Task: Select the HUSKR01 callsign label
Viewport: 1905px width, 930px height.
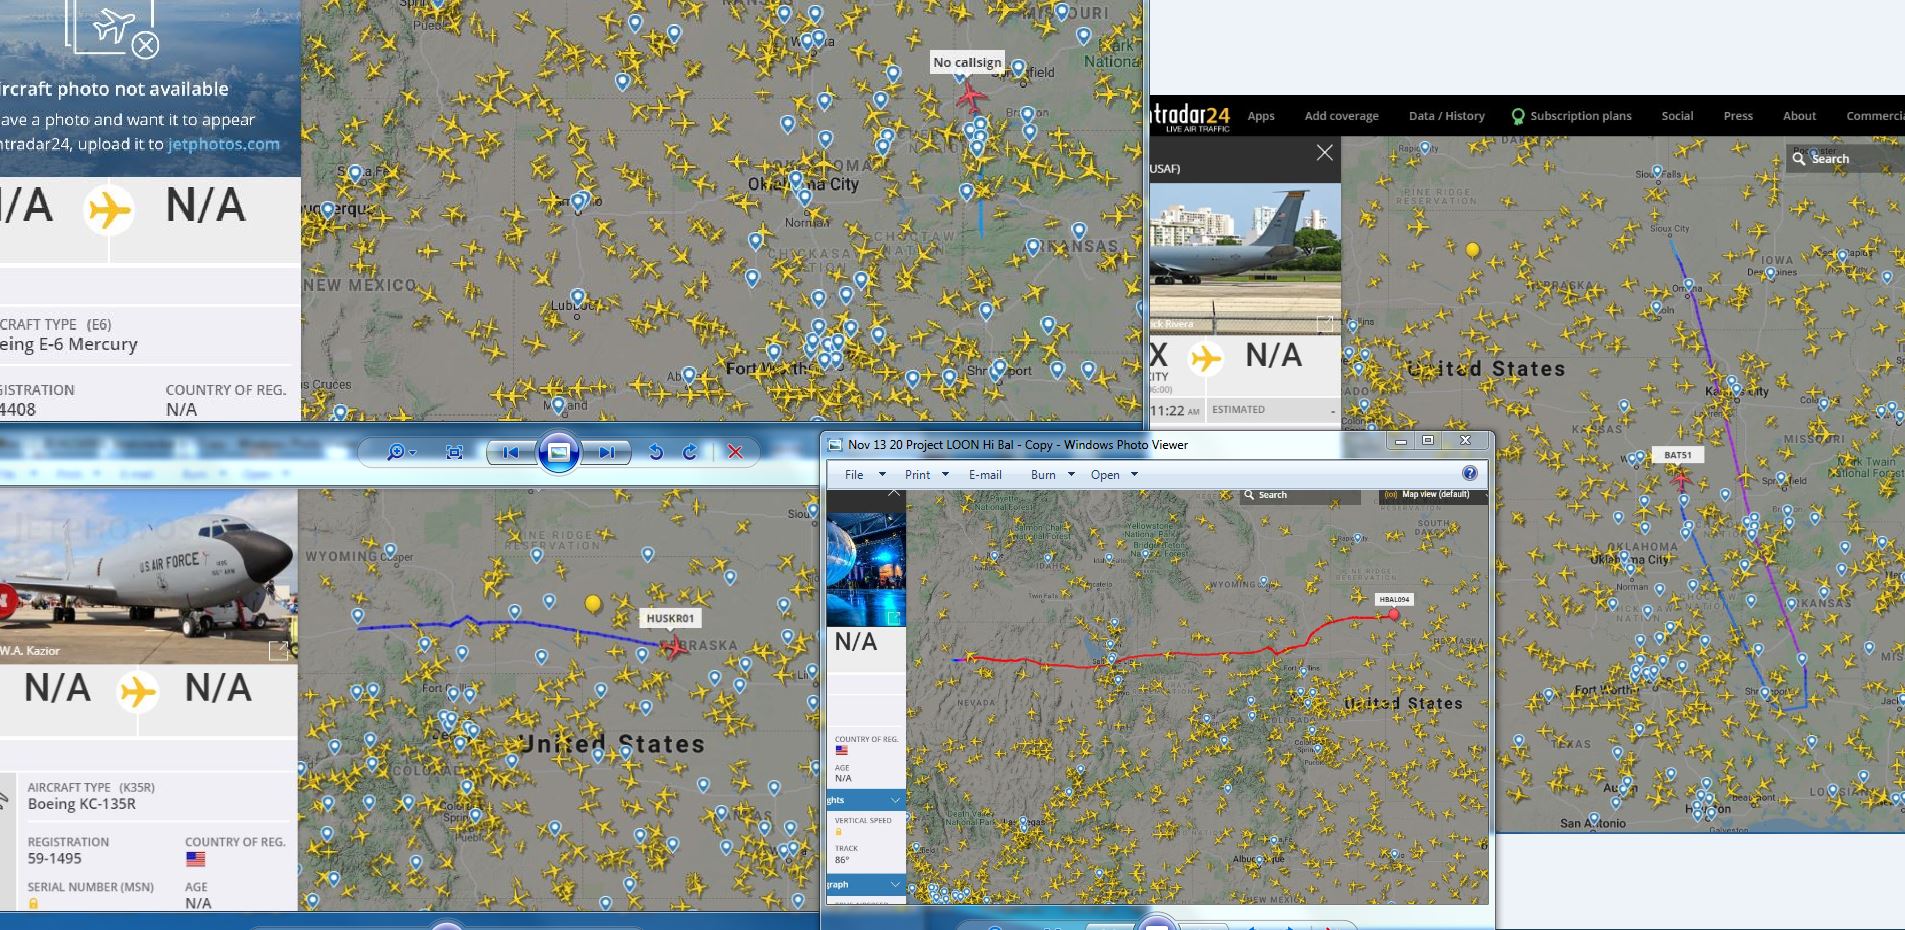Action: (x=670, y=618)
